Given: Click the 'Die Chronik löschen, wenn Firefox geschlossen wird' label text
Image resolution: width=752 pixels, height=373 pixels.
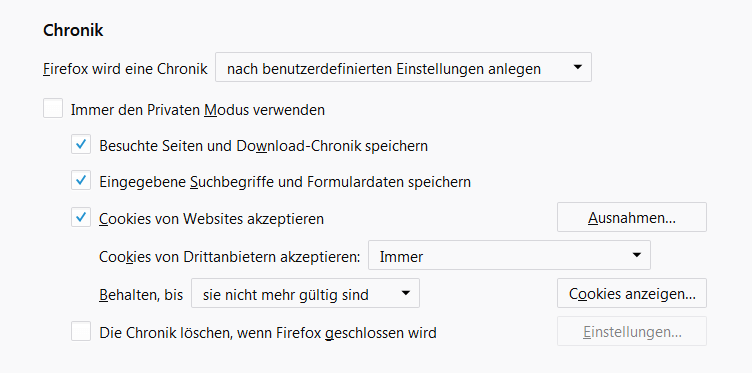Looking at the screenshot, I should click(268, 333).
